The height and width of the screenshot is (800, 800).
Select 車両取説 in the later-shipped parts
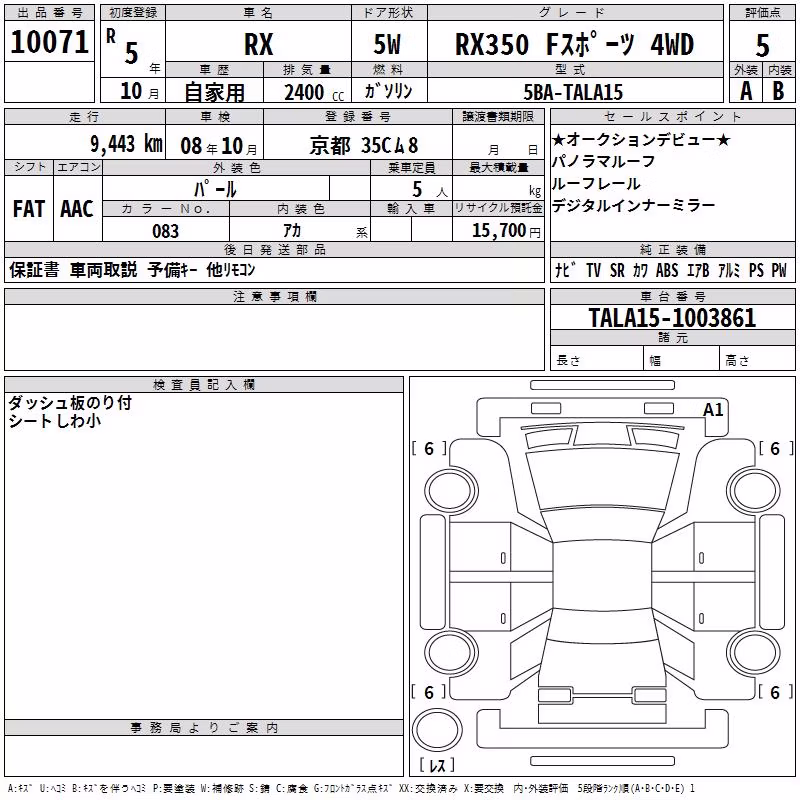(x=104, y=269)
